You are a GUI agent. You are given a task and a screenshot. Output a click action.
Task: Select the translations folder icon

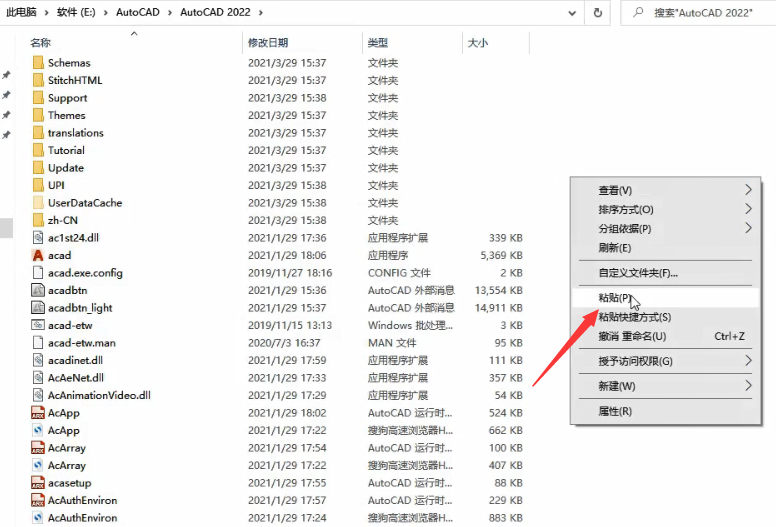click(x=38, y=133)
